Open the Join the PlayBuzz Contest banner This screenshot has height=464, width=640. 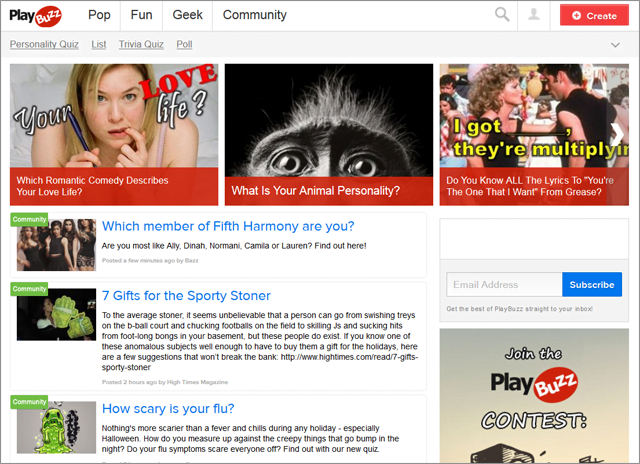534,395
